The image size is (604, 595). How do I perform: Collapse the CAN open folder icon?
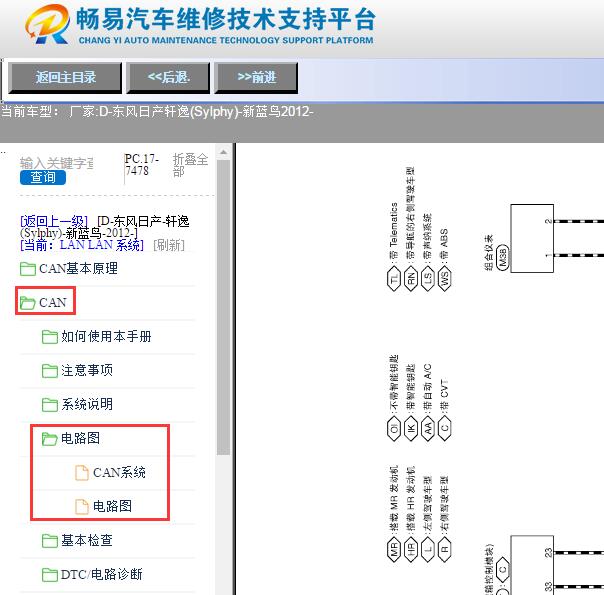pos(28,303)
